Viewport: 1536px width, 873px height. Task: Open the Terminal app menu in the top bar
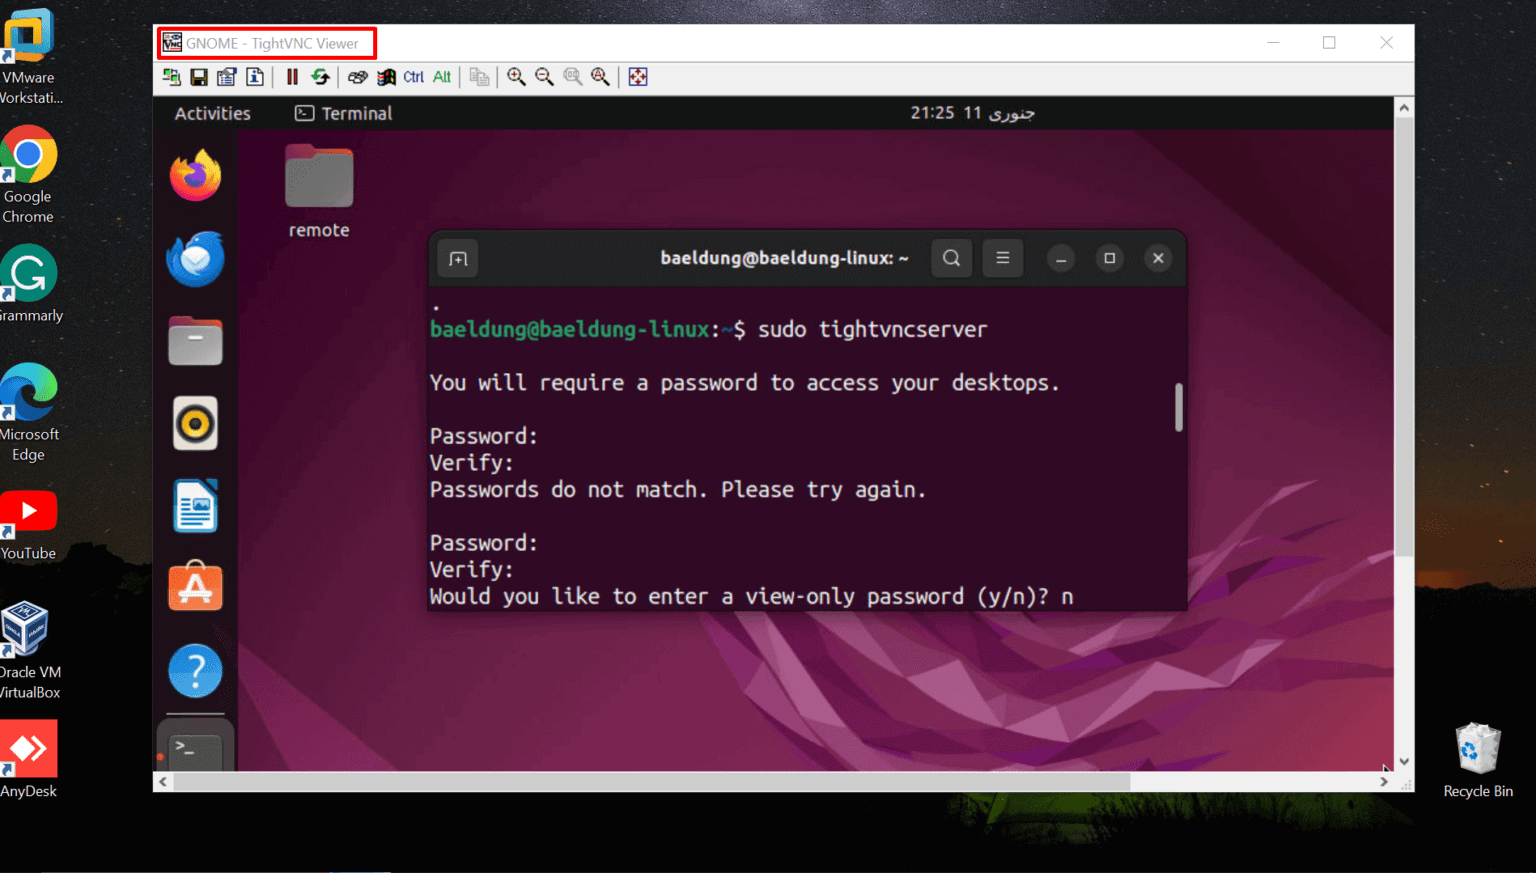pos(342,113)
